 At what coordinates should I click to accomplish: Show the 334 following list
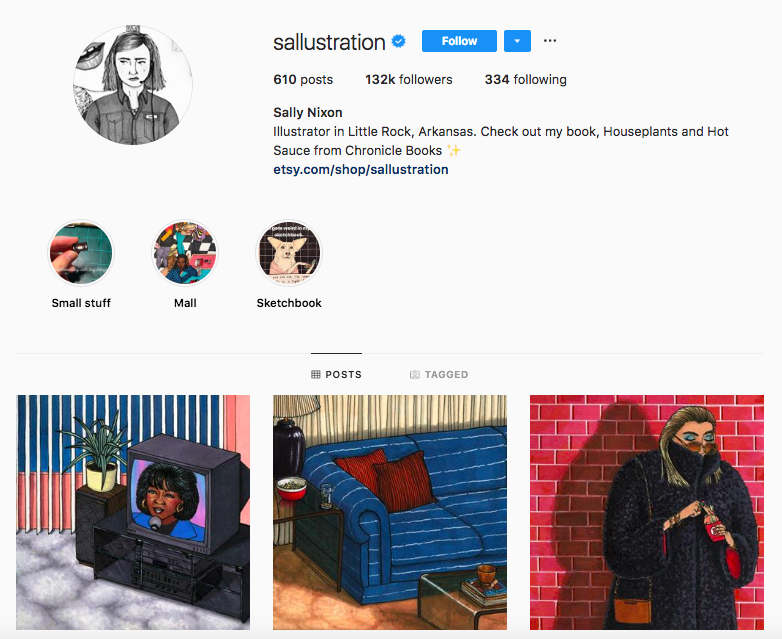click(526, 79)
